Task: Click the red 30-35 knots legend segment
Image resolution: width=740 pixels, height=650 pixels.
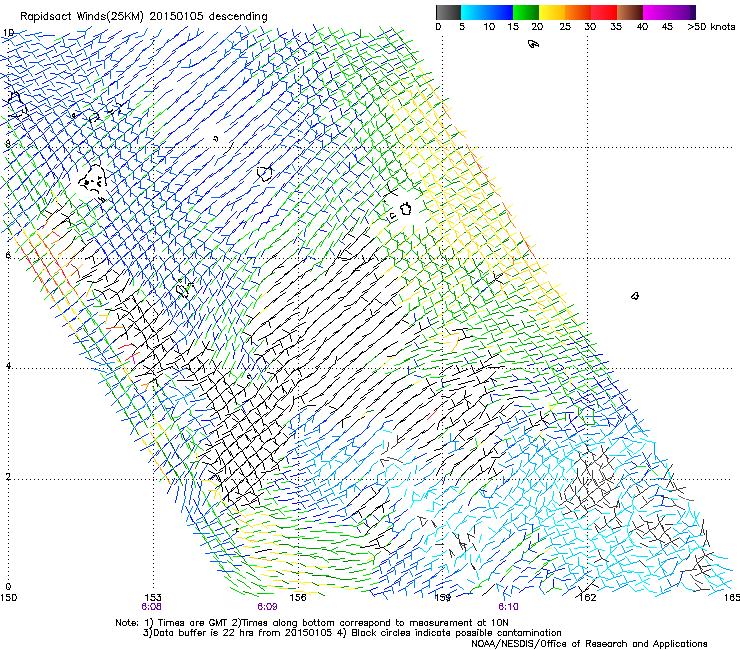Action: (604, 12)
